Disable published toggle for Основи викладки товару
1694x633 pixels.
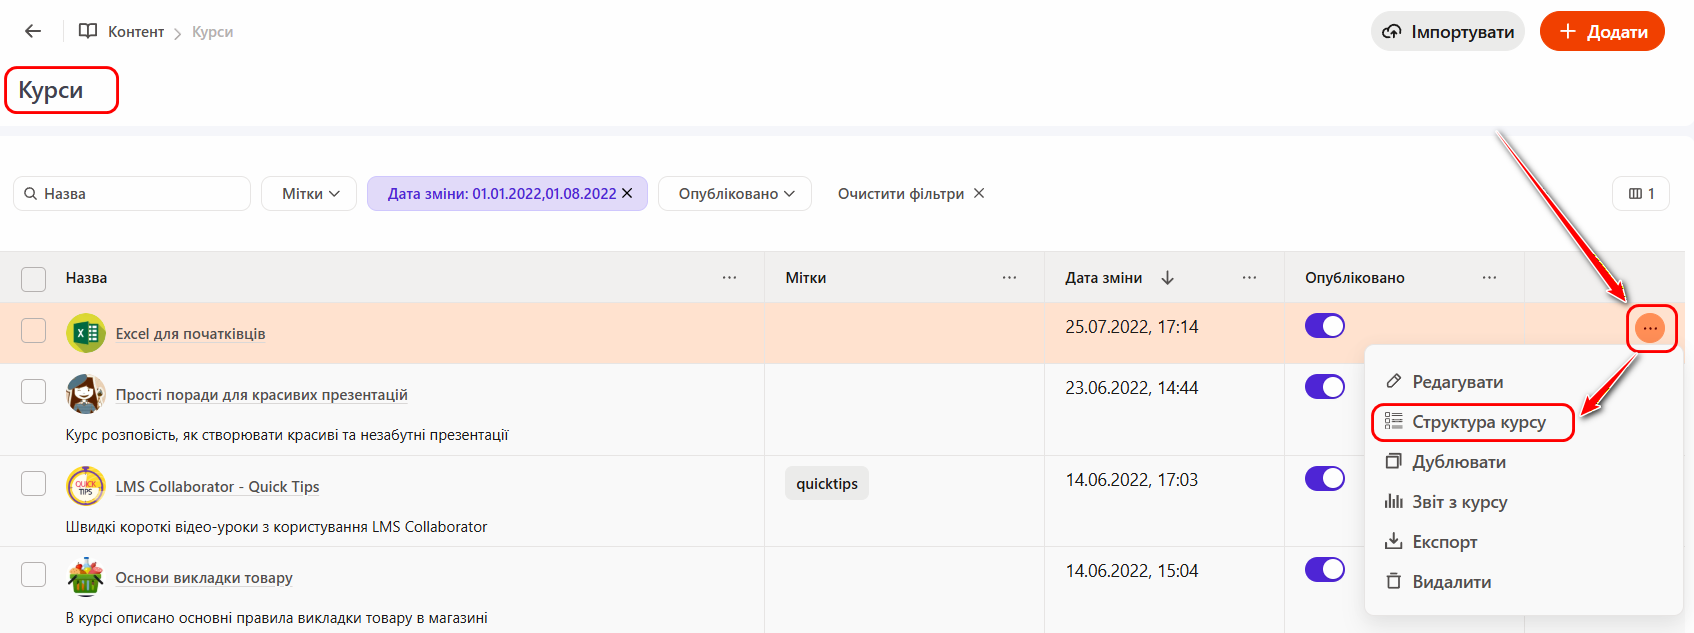point(1324,570)
